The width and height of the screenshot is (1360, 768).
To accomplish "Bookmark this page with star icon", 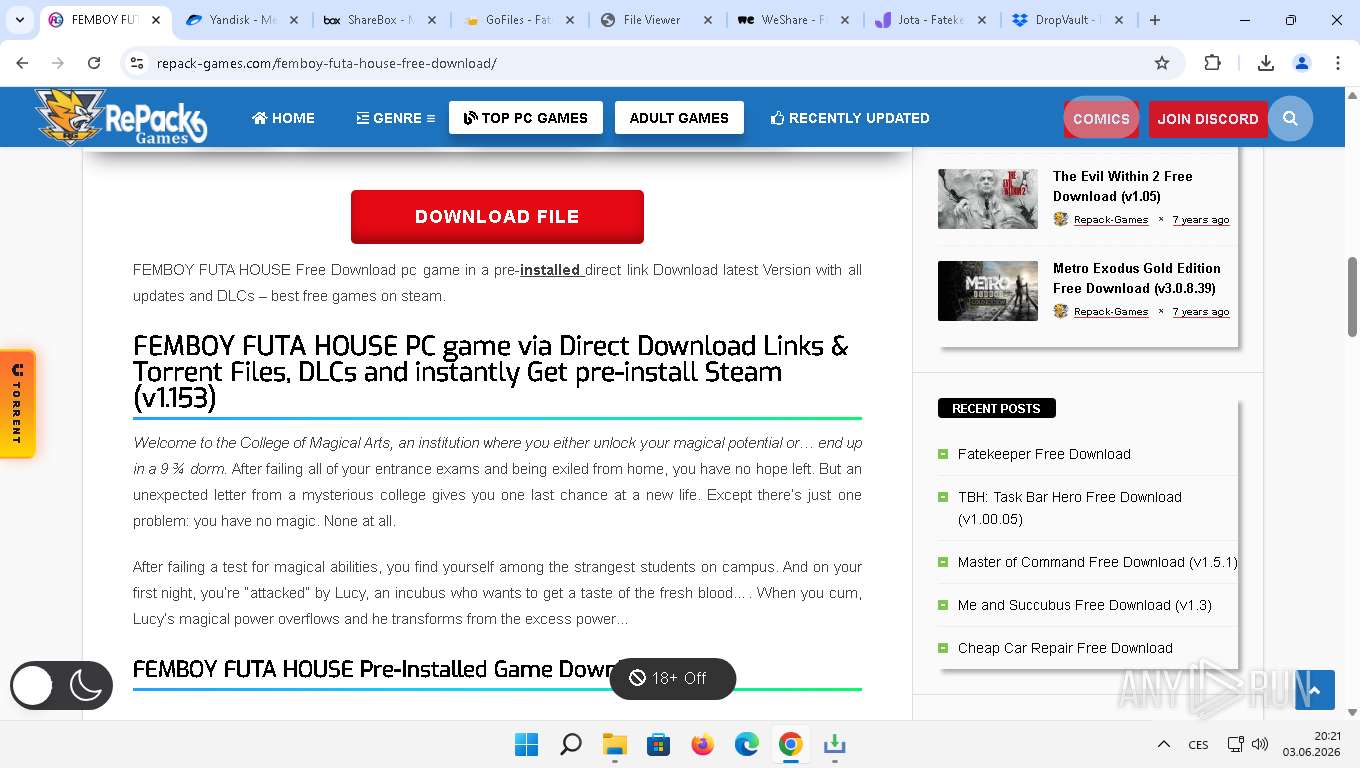I will [x=1162, y=63].
